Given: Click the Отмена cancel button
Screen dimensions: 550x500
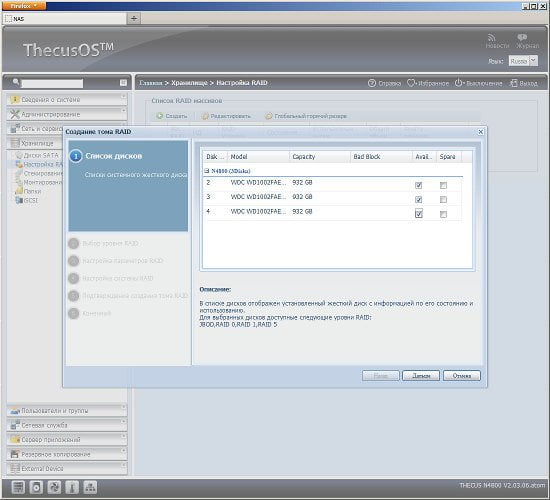Looking at the screenshot, I should (x=462, y=376).
